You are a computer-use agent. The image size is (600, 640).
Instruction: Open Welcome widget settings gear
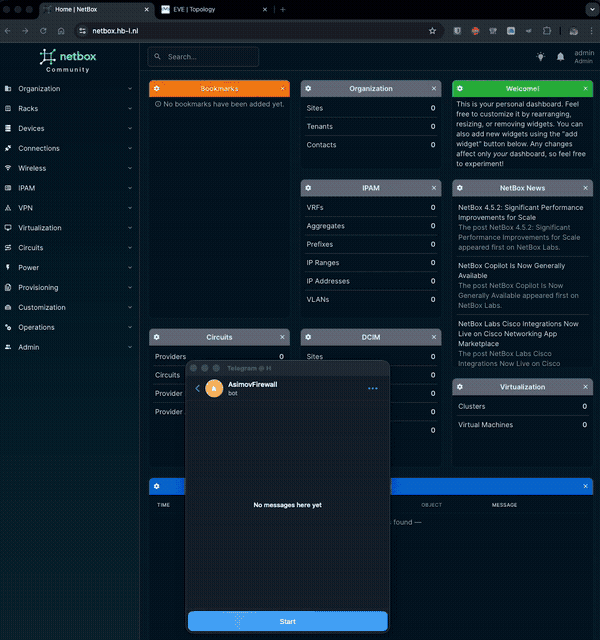[x=460, y=89]
